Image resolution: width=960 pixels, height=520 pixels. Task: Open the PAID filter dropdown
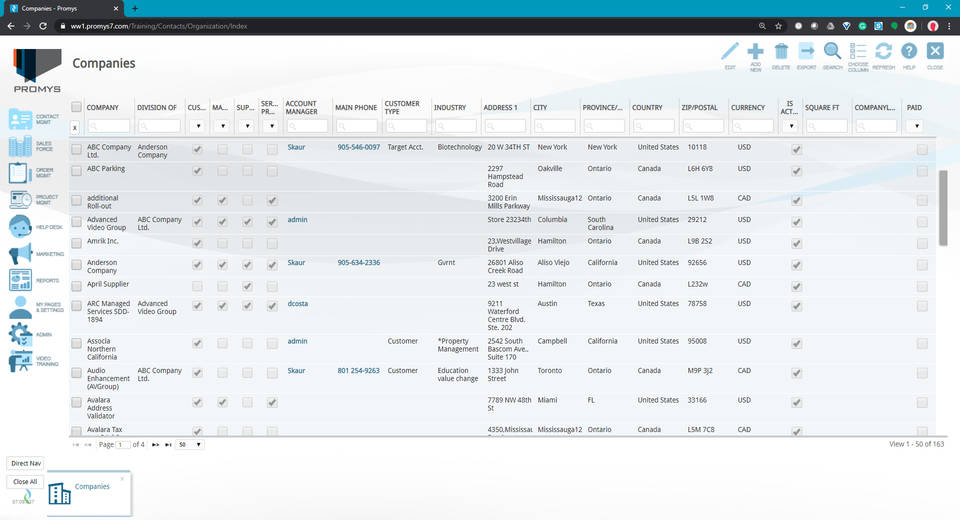pyautogui.click(x=915, y=126)
